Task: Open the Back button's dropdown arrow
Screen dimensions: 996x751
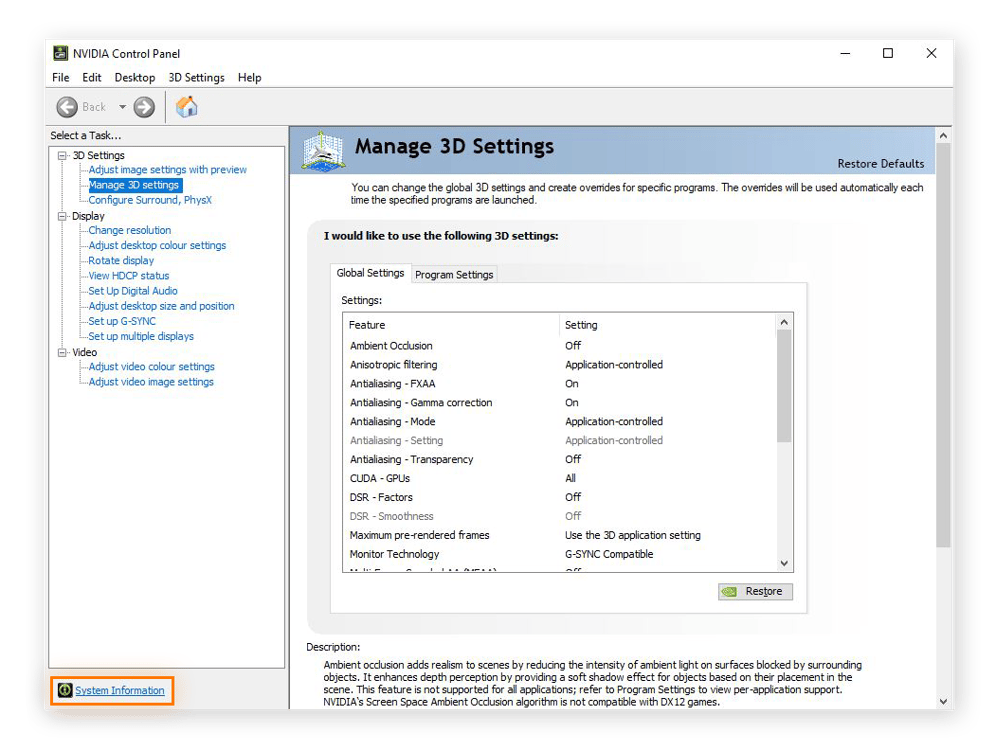Action: (x=121, y=106)
